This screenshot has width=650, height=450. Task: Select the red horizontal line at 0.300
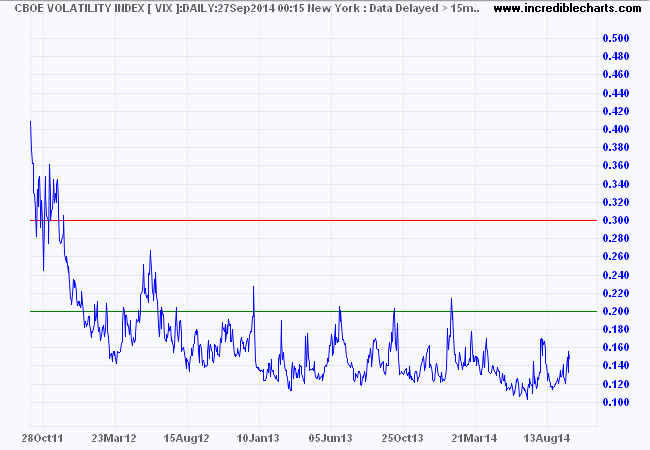[314, 220]
